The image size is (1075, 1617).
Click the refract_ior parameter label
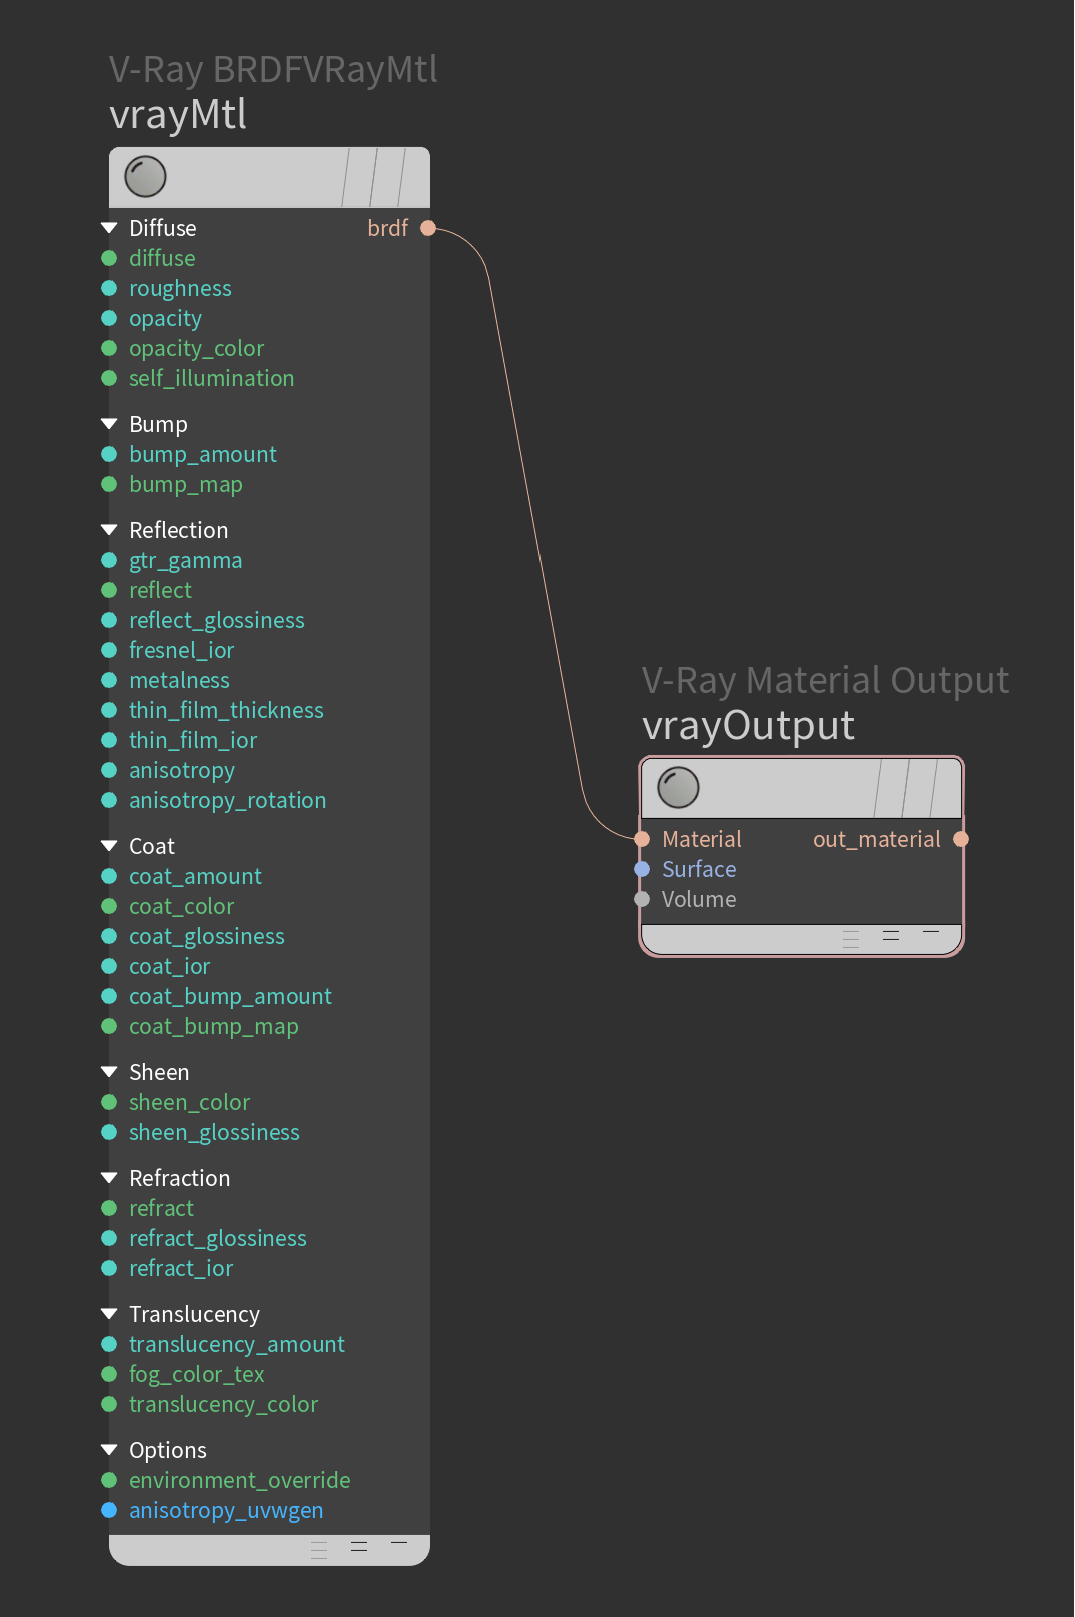click(181, 1268)
